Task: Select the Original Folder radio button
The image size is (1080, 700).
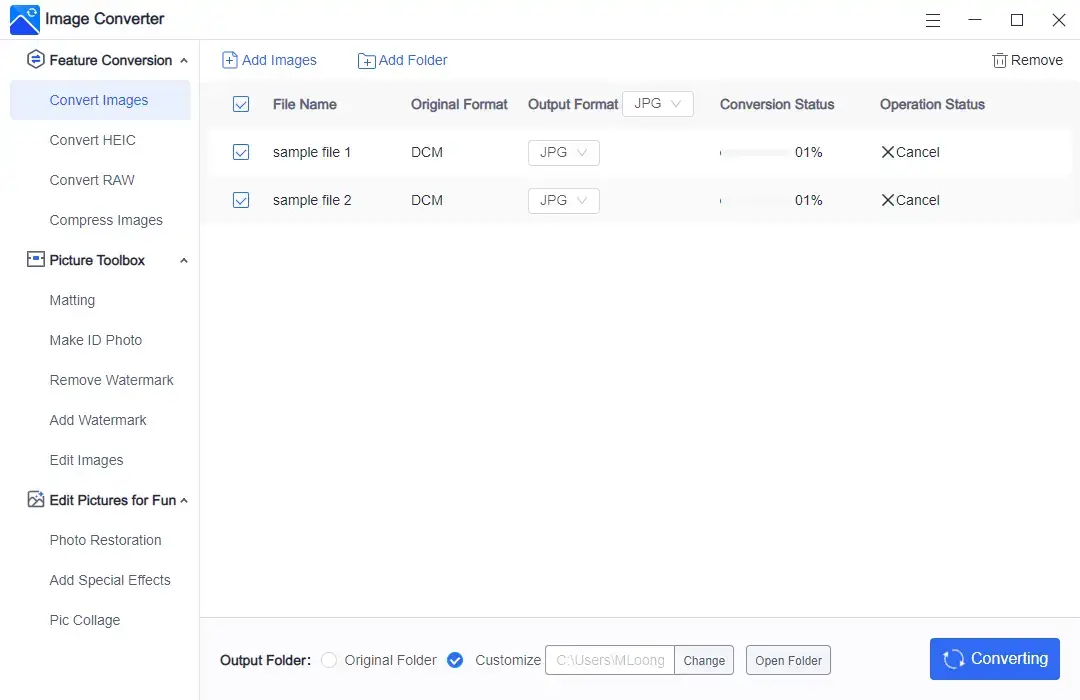Action: pyautogui.click(x=329, y=660)
